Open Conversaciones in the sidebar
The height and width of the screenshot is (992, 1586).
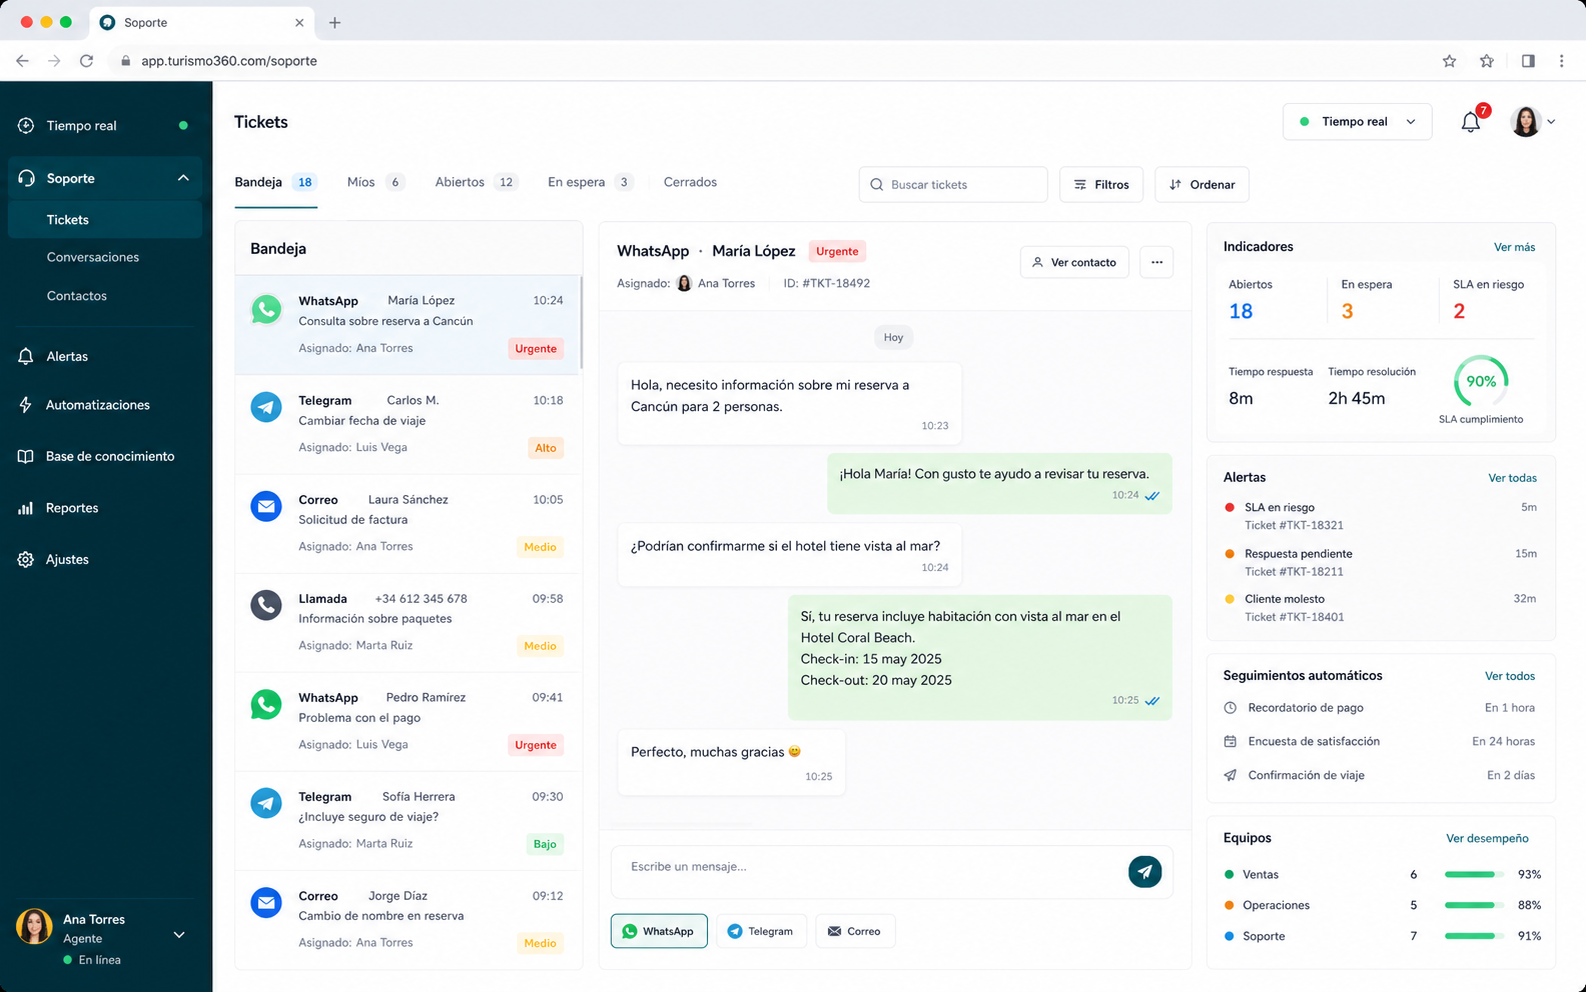click(x=93, y=257)
